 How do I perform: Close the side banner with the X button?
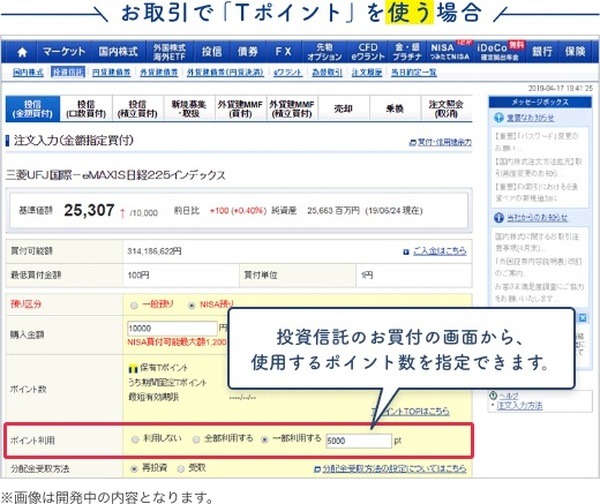(x=582, y=318)
